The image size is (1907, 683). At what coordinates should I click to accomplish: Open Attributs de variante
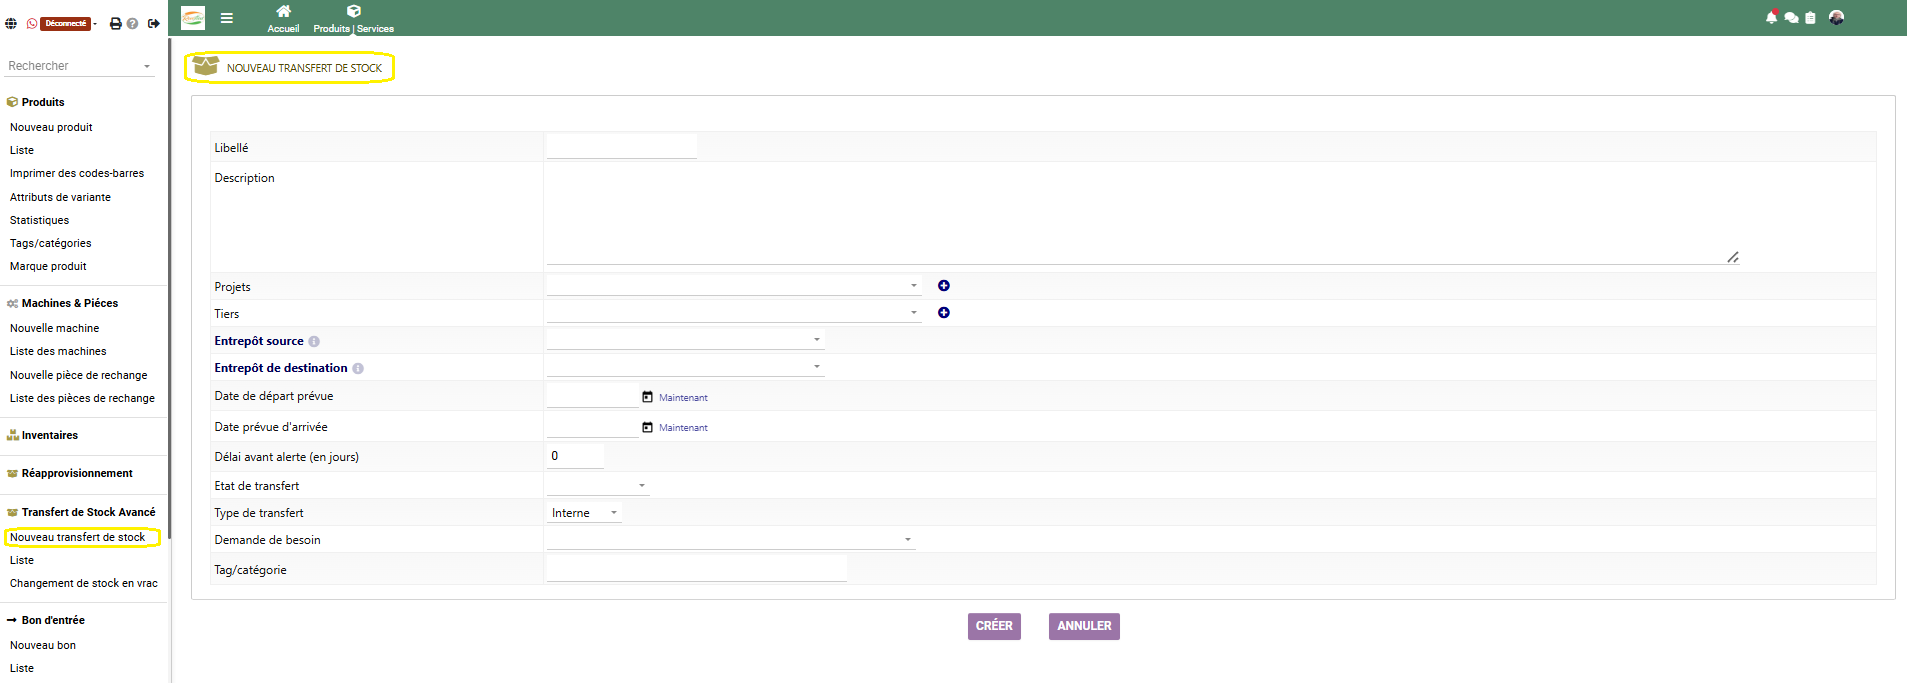coord(60,197)
